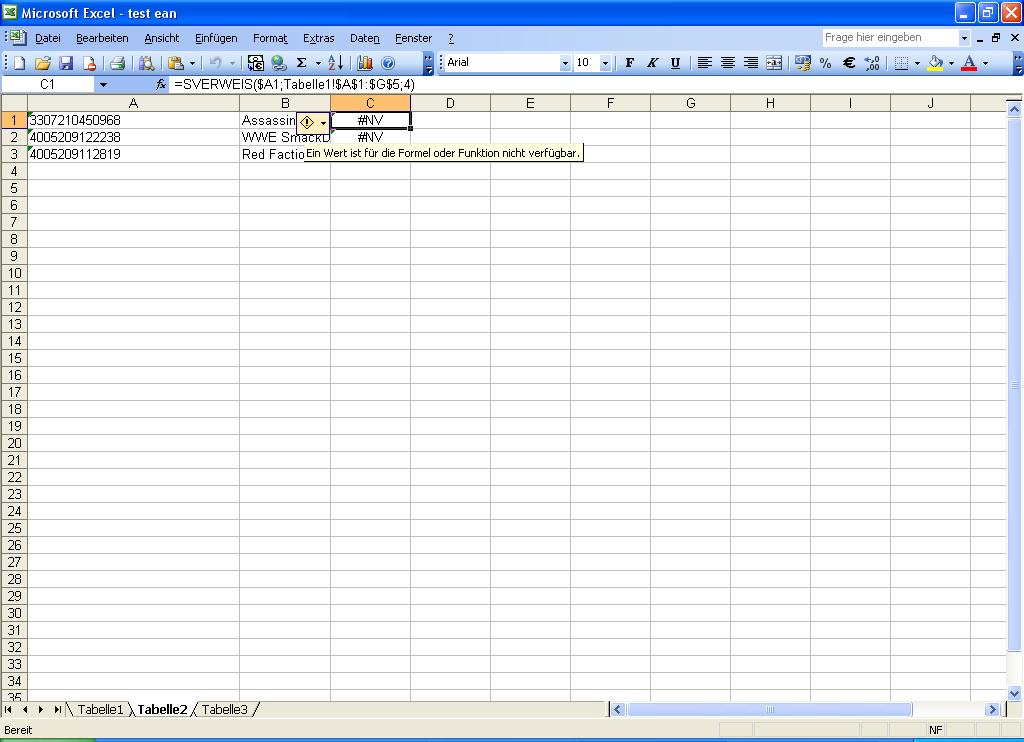This screenshot has height=742, width=1024.
Task: Click the Fill Color paint bucket
Action: pos(935,63)
